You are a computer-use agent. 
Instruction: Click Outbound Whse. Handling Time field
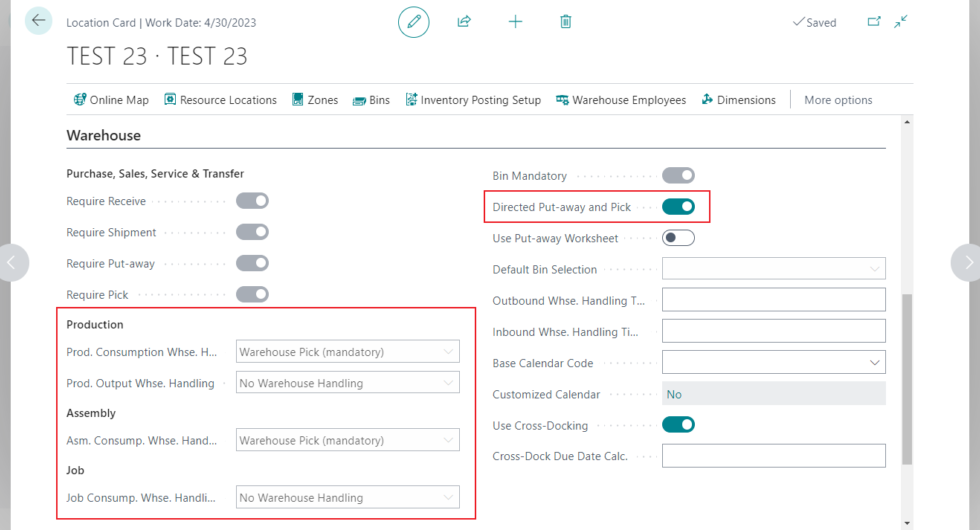774,300
